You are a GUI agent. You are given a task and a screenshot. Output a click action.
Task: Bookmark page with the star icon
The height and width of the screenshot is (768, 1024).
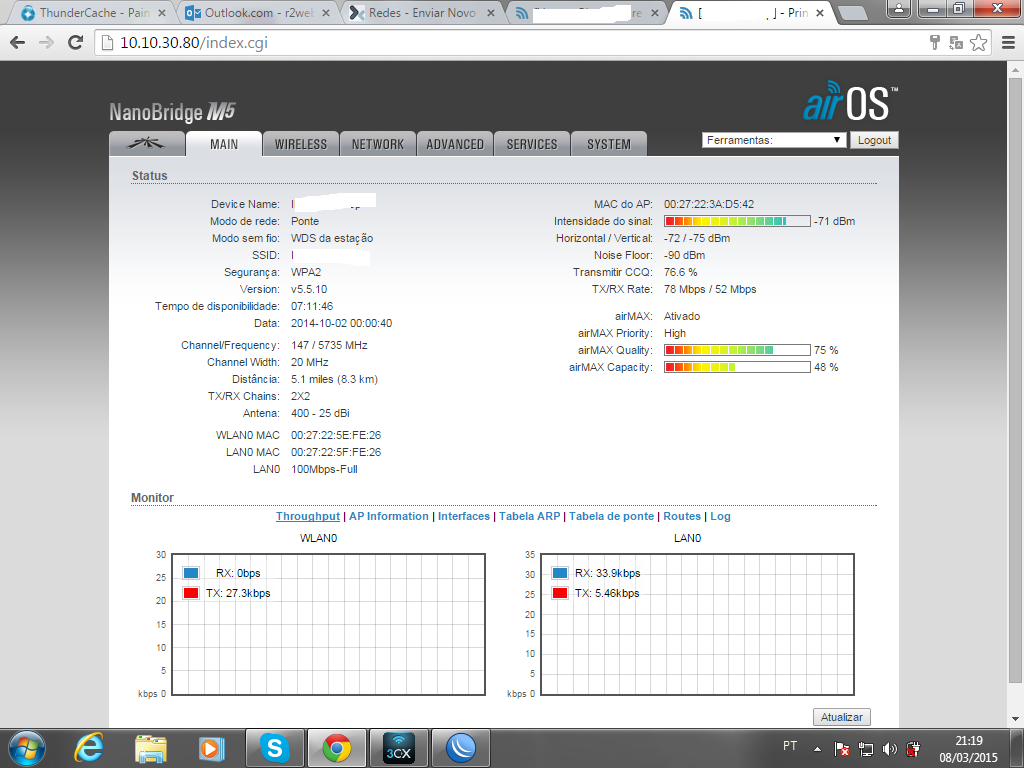pos(978,42)
